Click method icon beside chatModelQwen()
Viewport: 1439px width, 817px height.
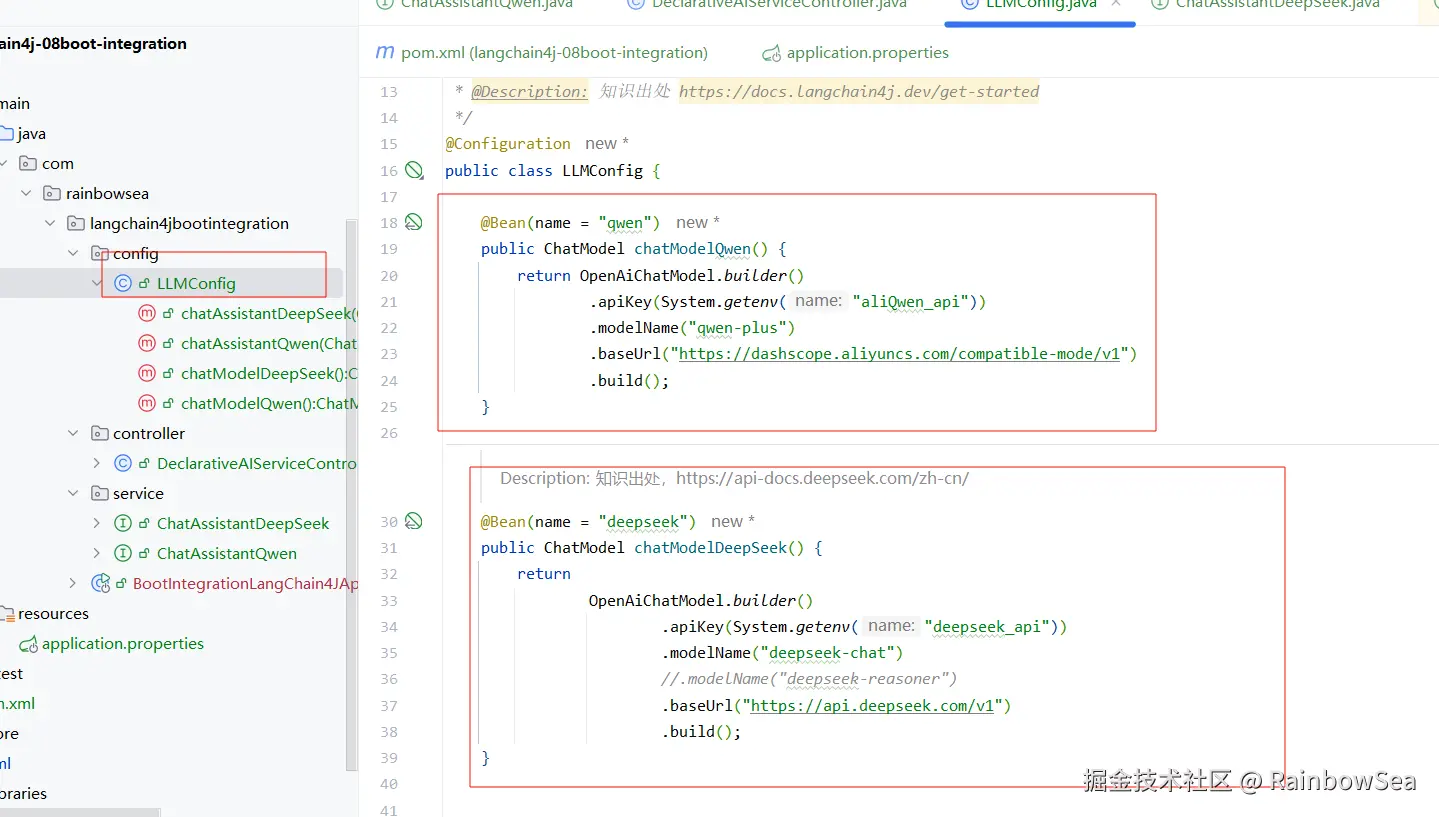tap(147, 403)
